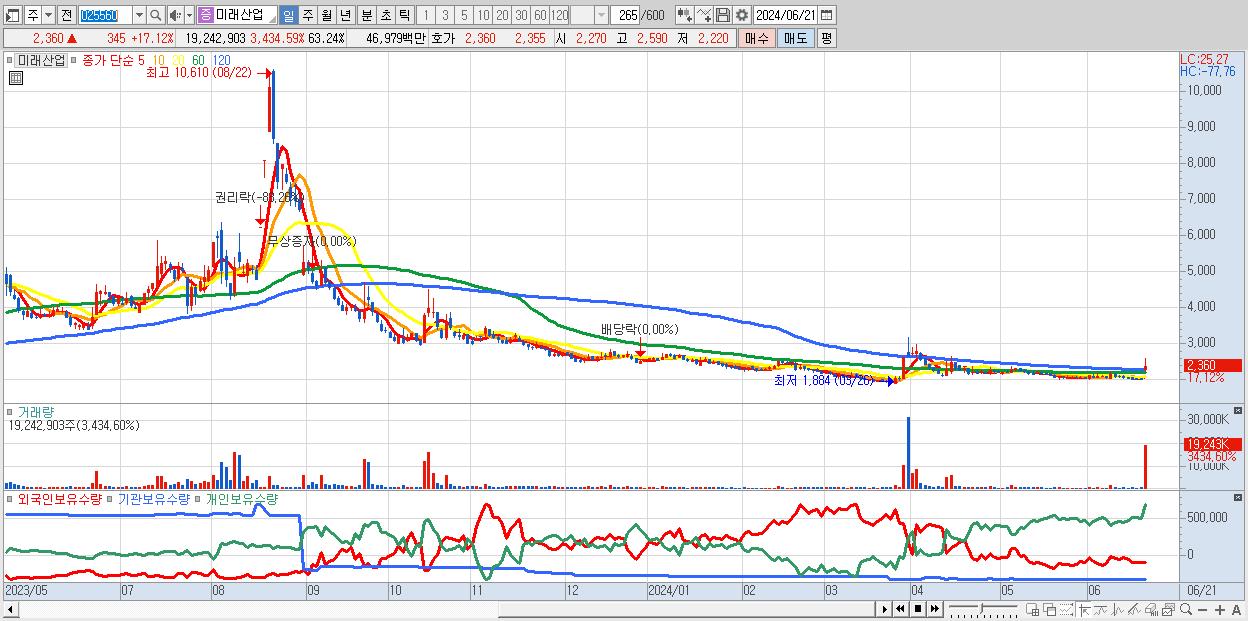Click the 3D volume bars icon in bottom toolbar
Screen dimensions: 1248x621
[1151, 609]
